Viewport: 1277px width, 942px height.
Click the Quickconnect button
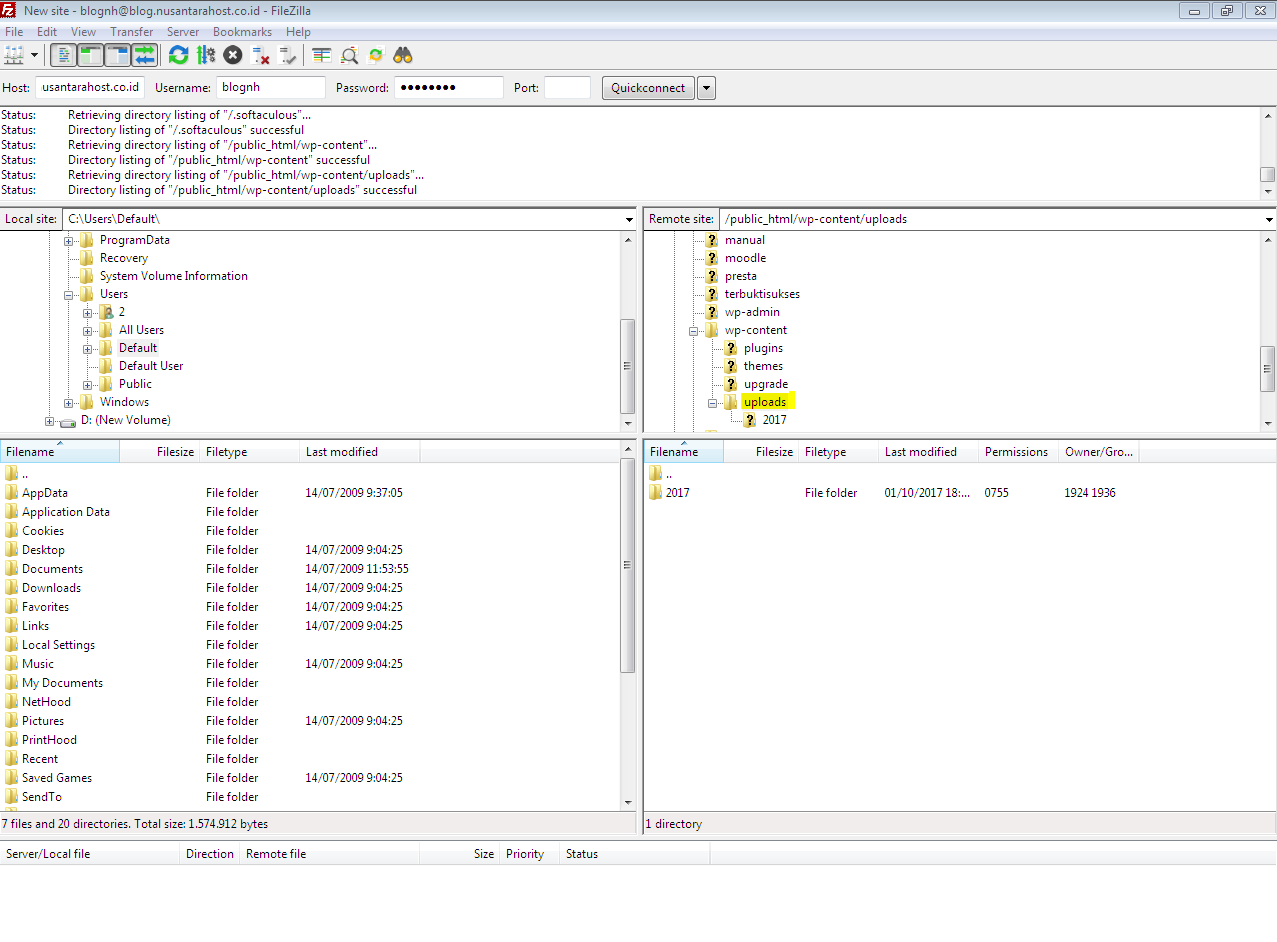(x=648, y=88)
